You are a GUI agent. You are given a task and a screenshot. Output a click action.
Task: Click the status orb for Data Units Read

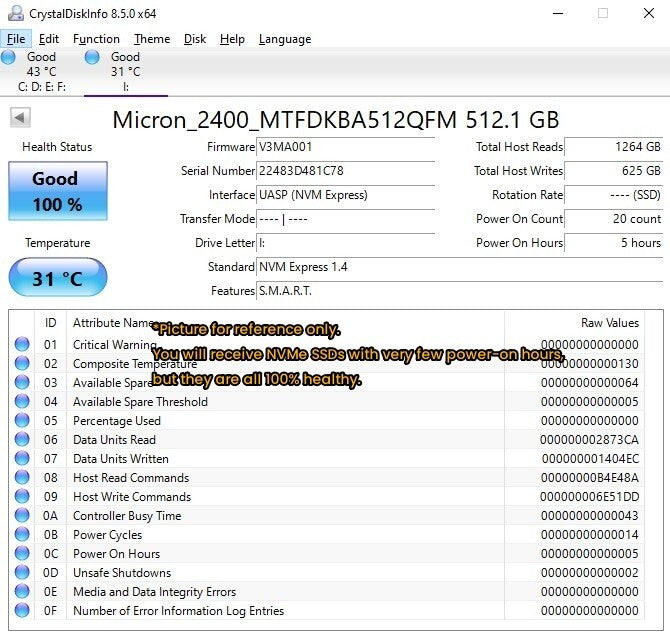point(22,440)
